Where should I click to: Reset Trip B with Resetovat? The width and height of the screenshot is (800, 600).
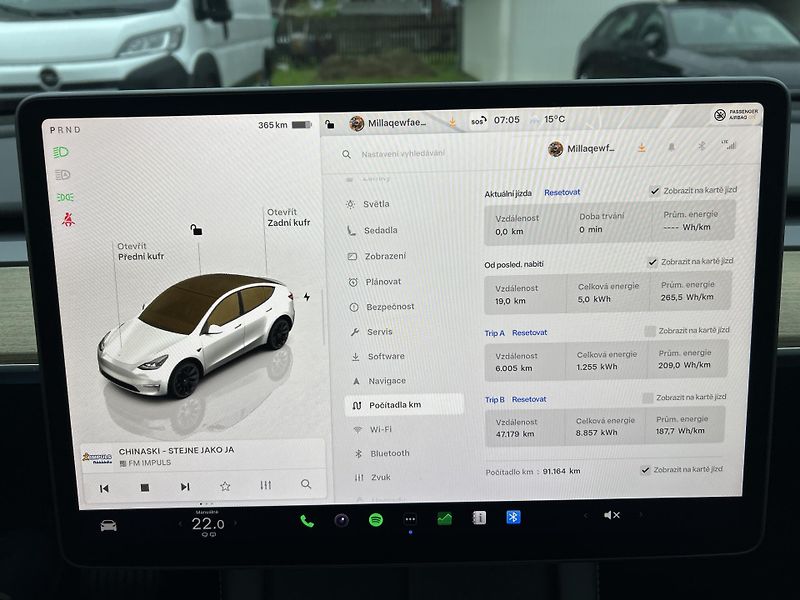(x=529, y=399)
